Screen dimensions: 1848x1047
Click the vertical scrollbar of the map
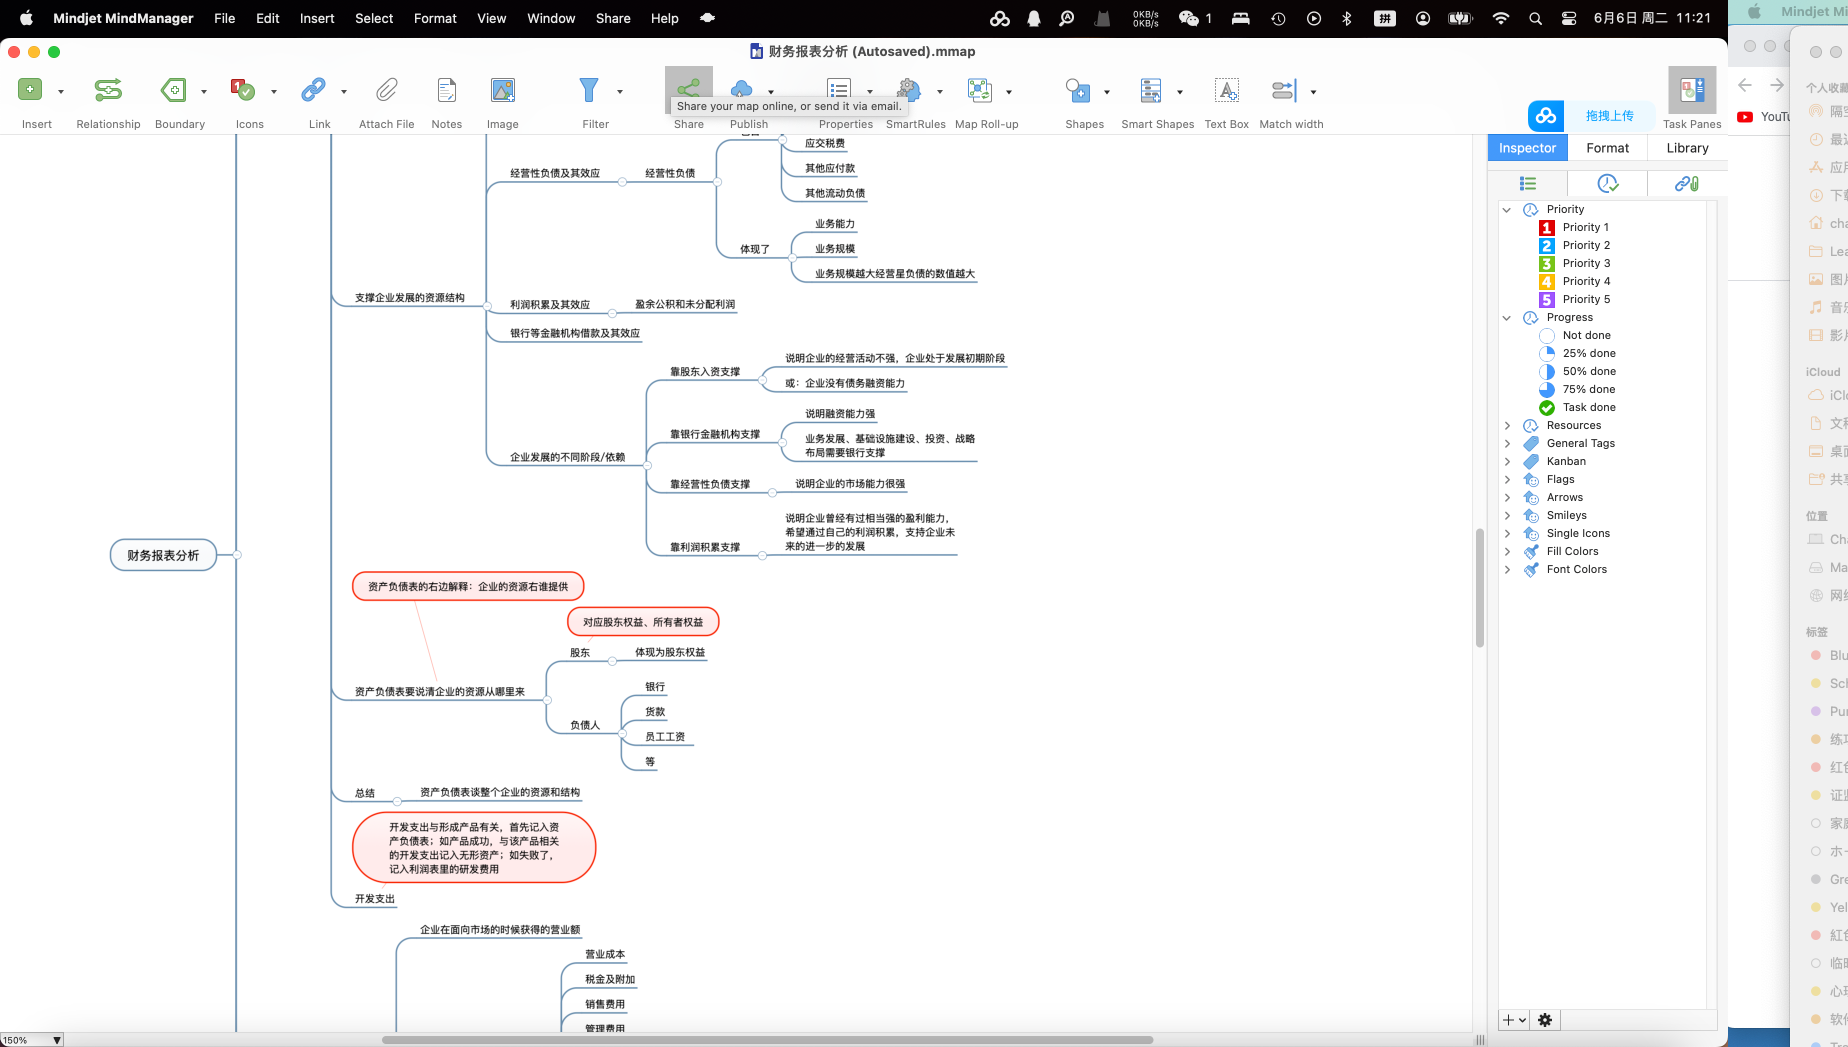point(1480,588)
